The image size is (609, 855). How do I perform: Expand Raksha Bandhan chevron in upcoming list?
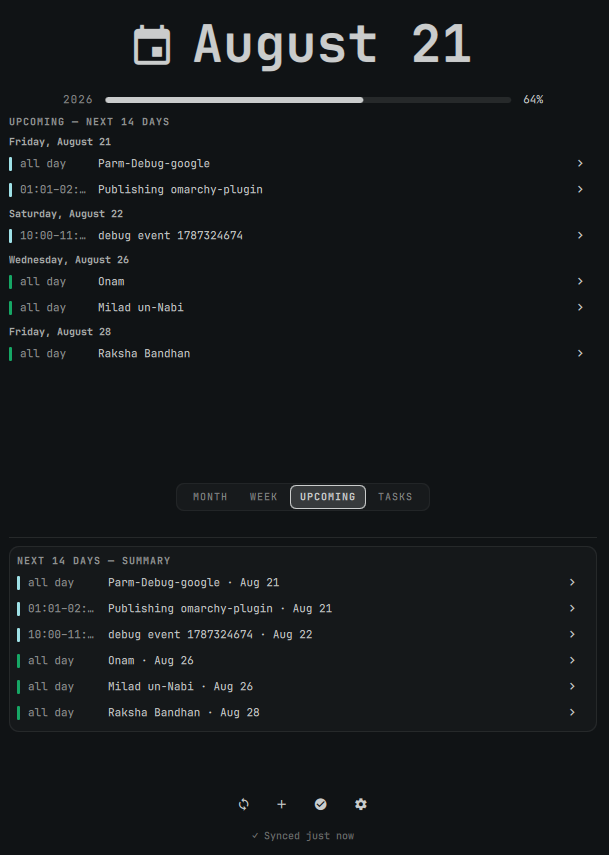[580, 353]
